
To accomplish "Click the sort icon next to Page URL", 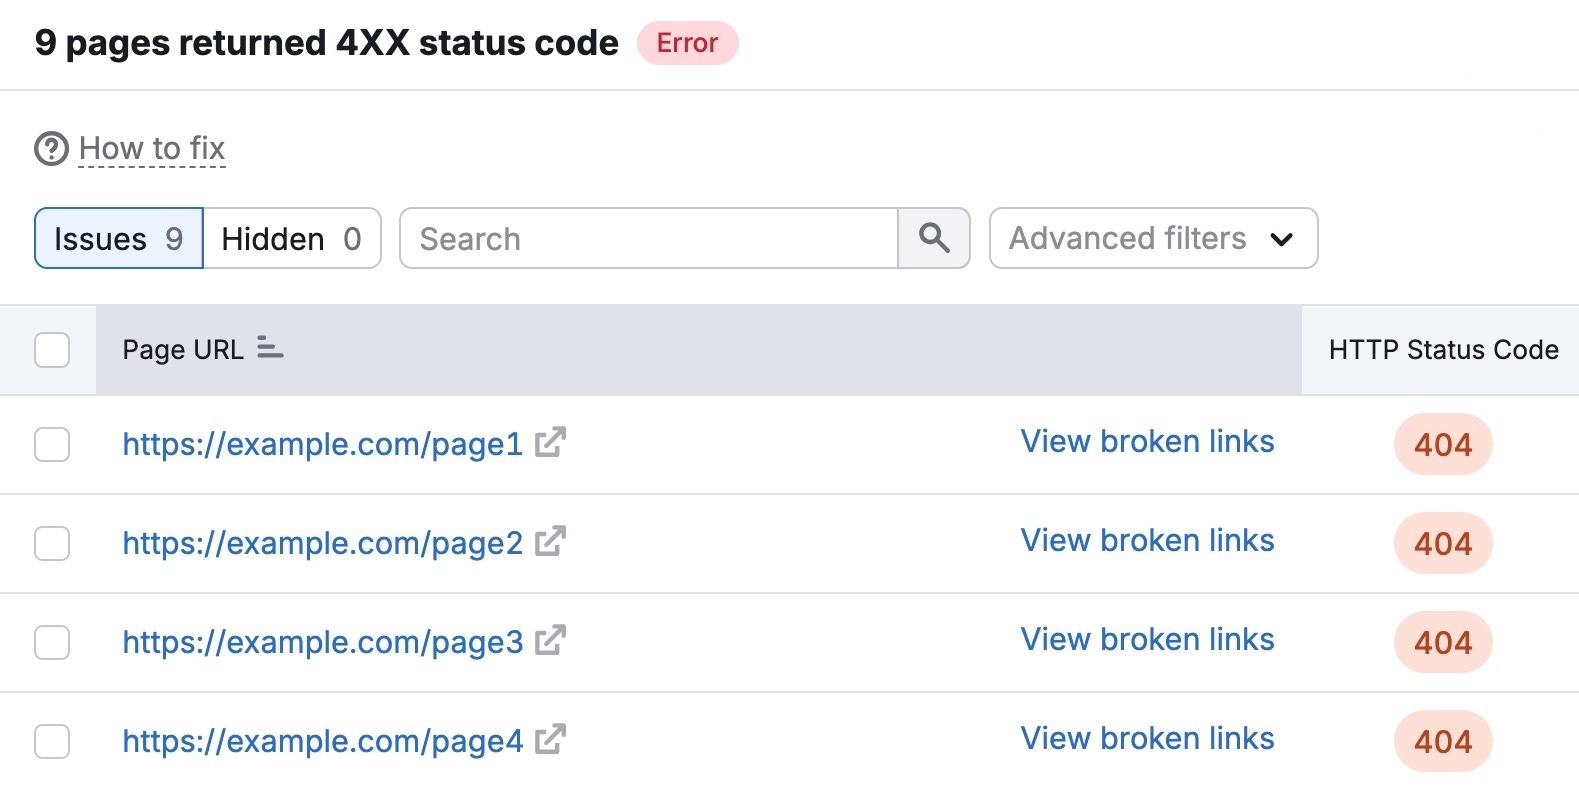I will pyautogui.click(x=268, y=349).
